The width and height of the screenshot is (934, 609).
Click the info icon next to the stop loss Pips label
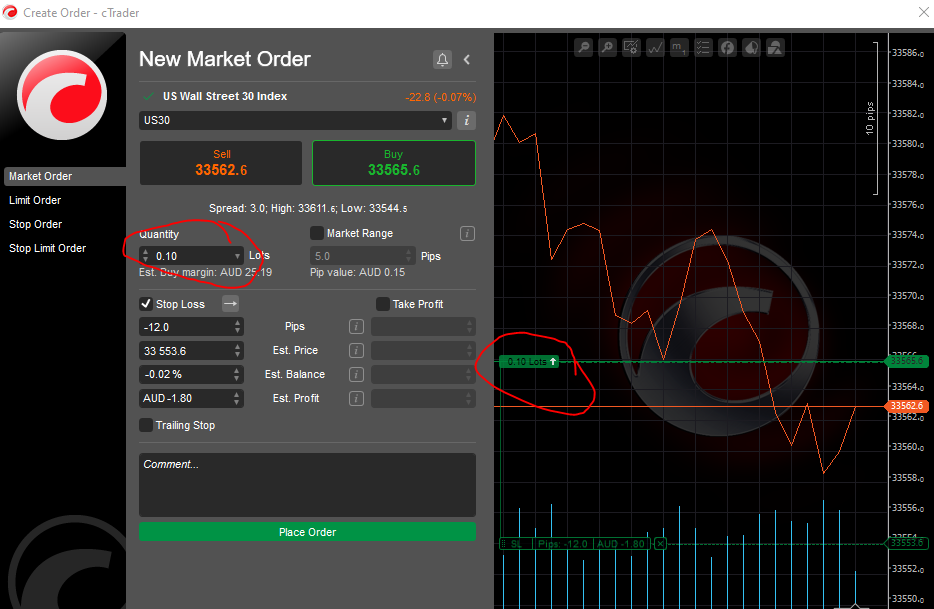356,327
